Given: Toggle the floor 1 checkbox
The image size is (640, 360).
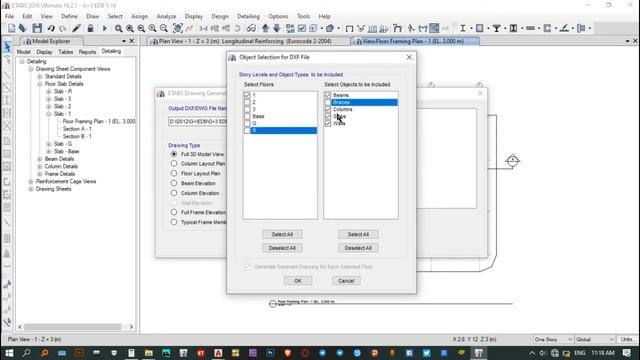Looking at the screenshot, I should (247, 95).
